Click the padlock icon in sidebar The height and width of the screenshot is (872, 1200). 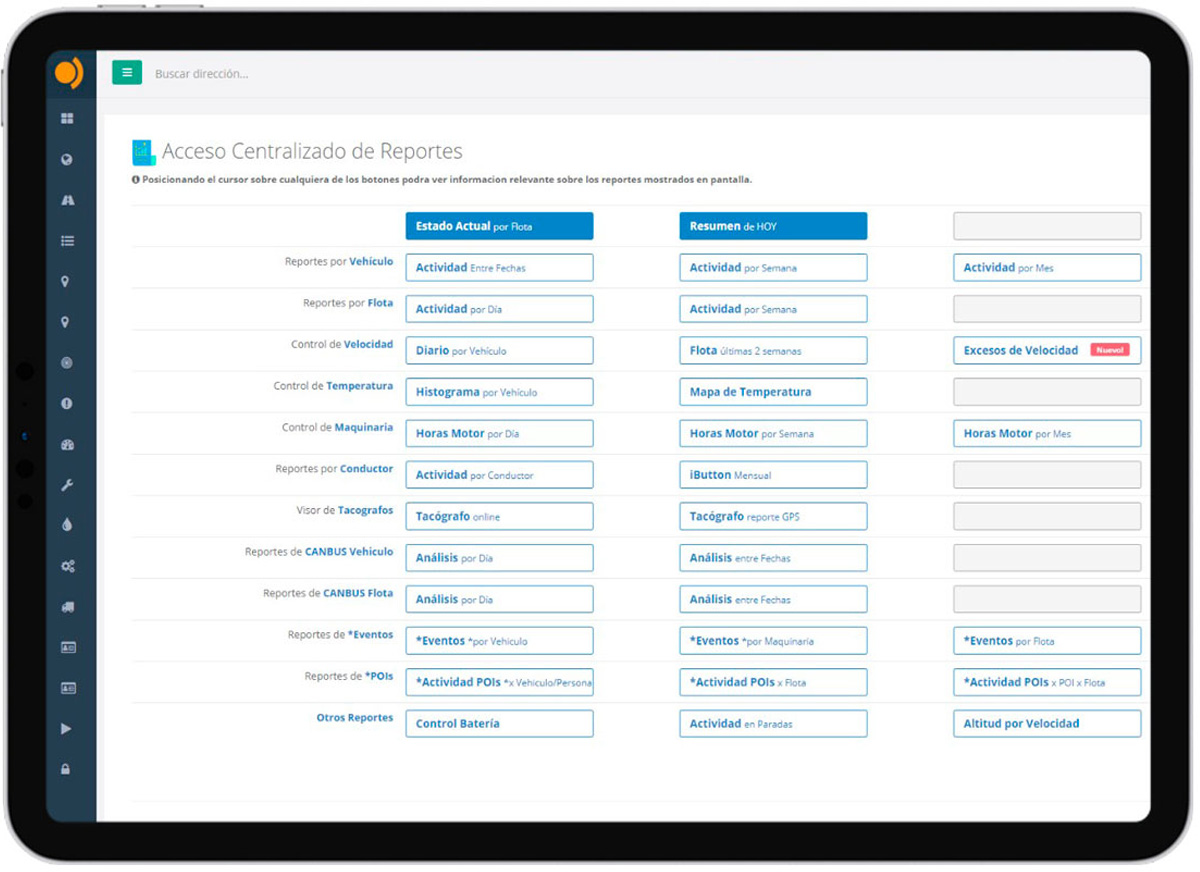(x=67, y=769)
